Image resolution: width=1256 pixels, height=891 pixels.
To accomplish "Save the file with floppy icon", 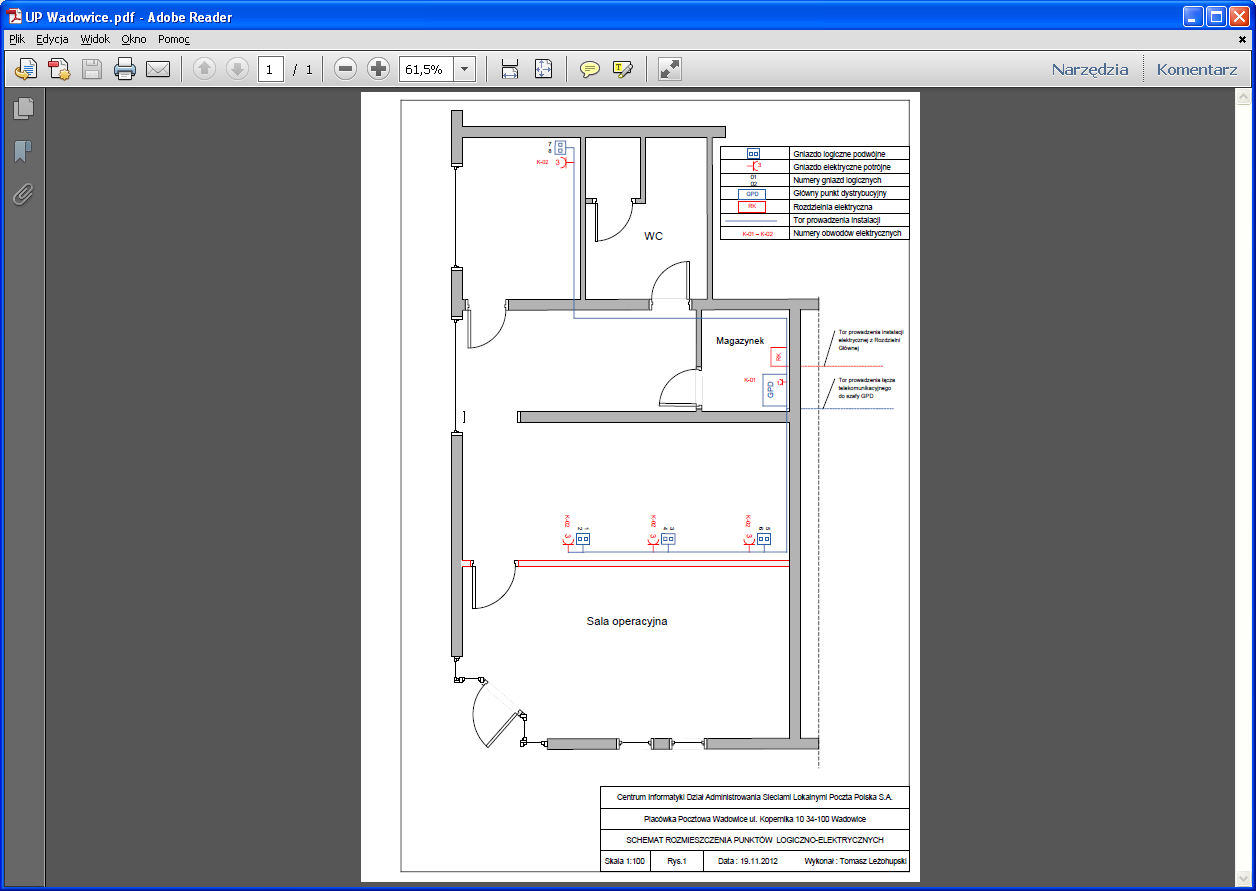I will (x=92, y=69).
